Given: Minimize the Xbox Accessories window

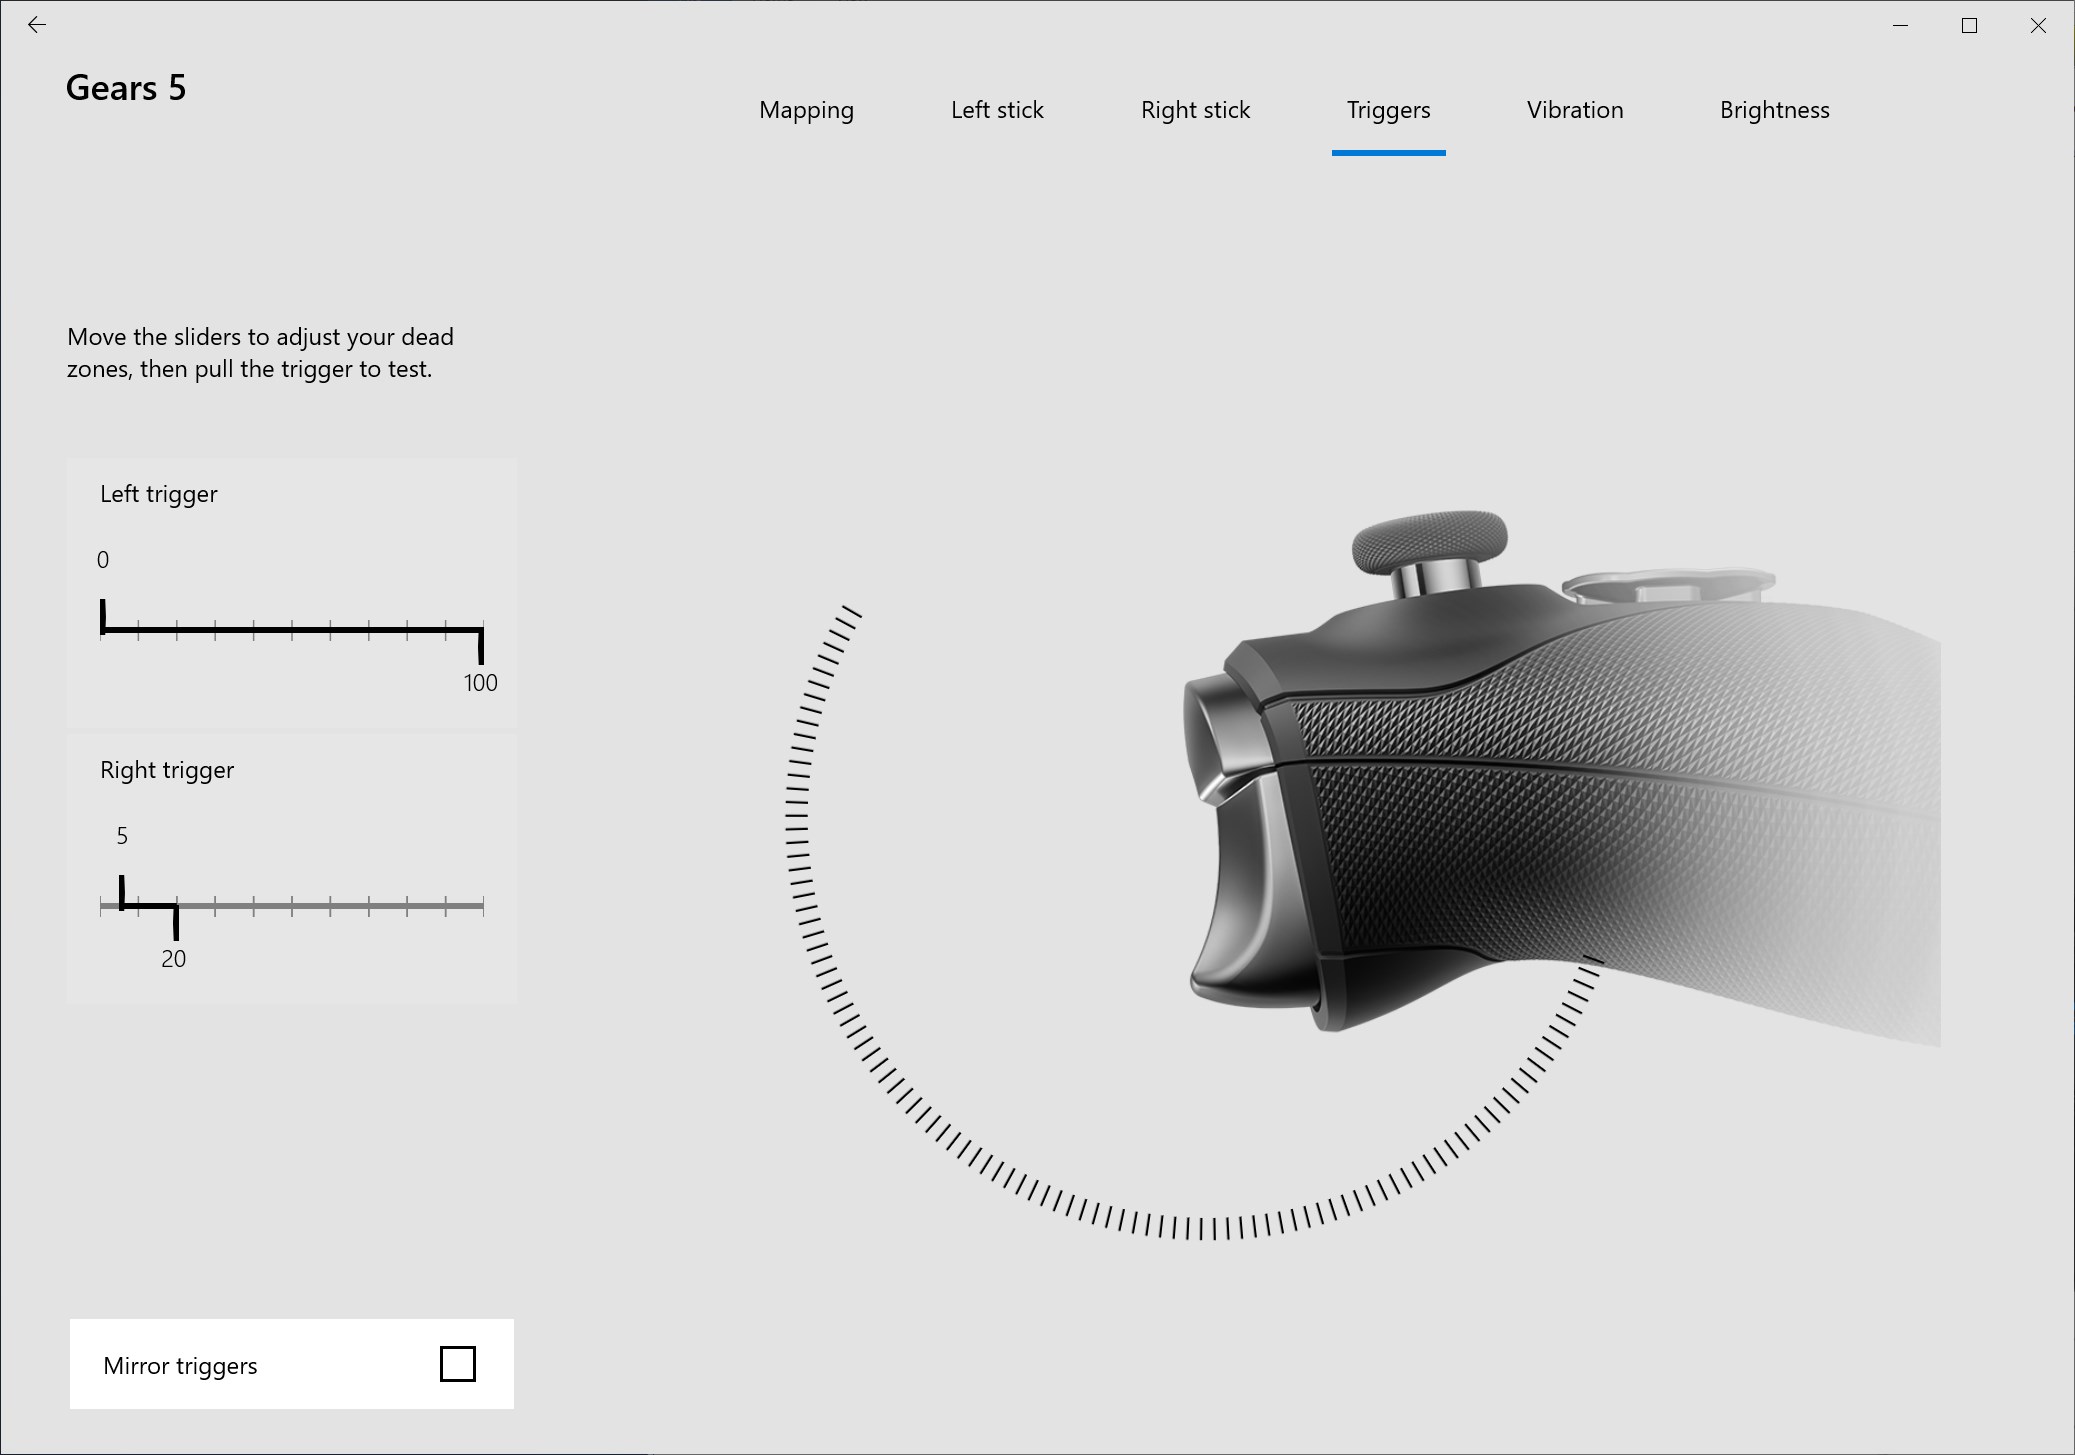Looking at the screenshot, I should tap(1898, 25).
